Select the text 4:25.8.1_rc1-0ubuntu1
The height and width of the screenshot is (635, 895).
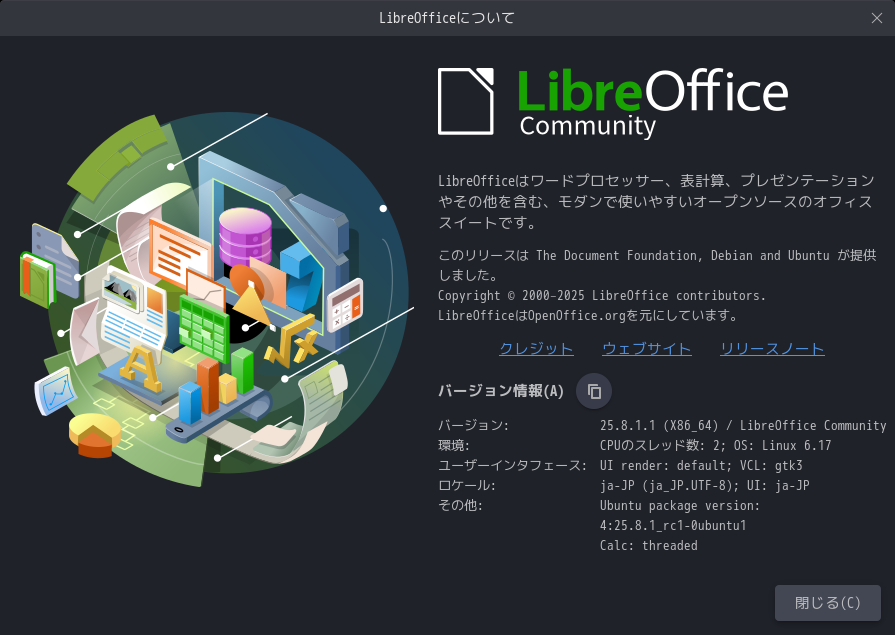pos(673,525)
